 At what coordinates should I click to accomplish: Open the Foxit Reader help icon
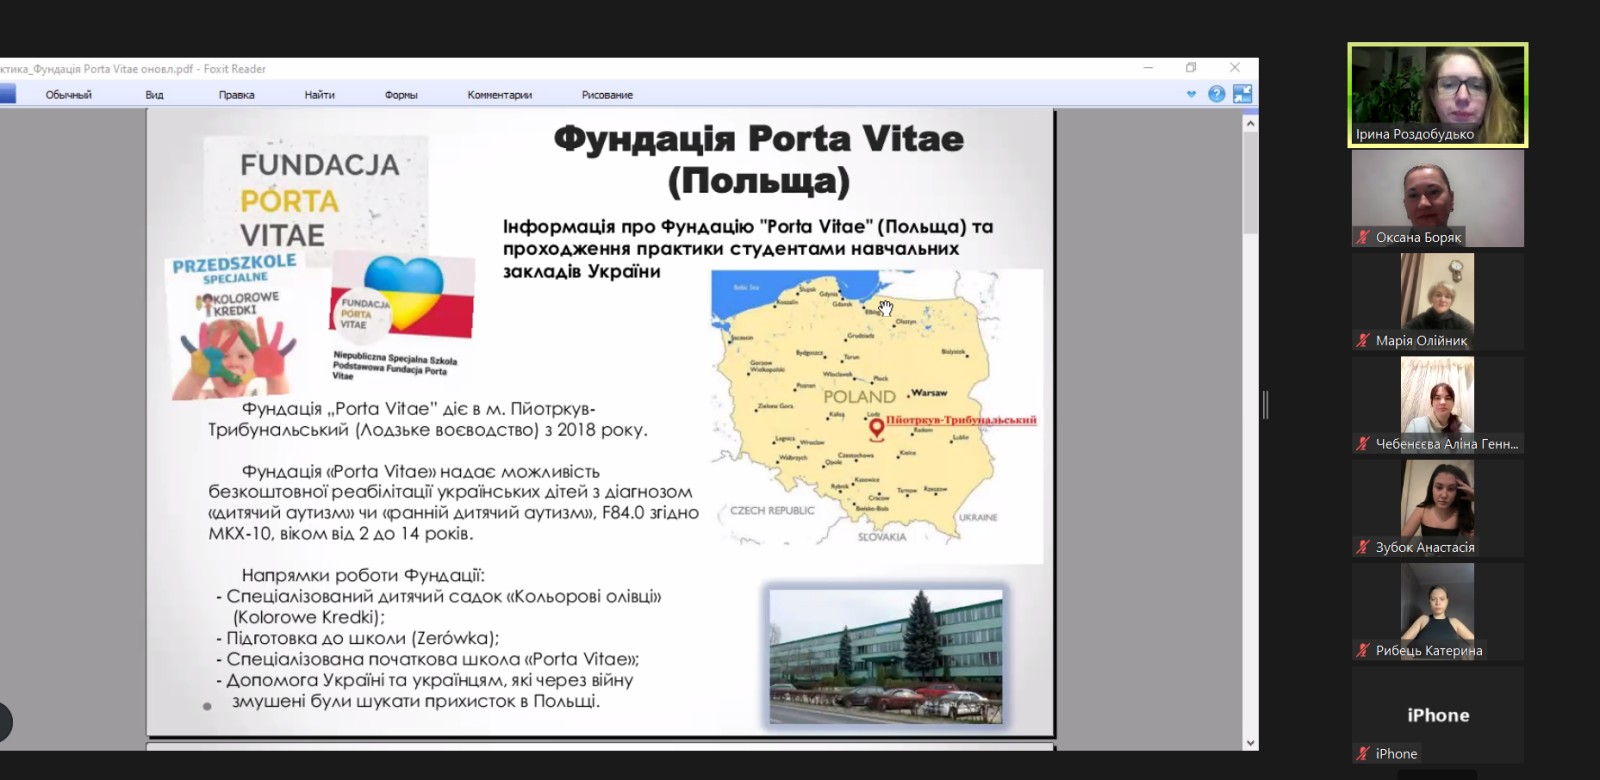coord(1216,94)
